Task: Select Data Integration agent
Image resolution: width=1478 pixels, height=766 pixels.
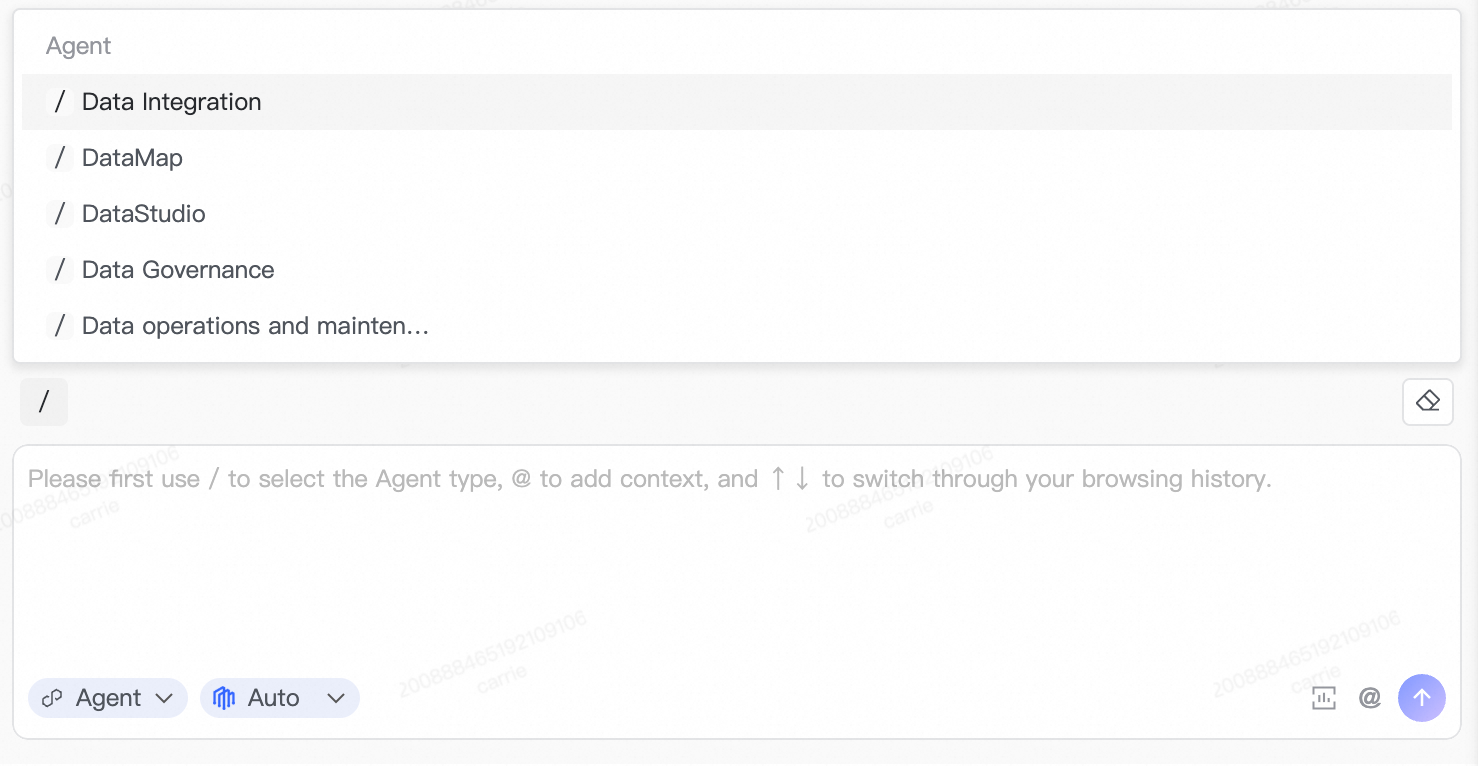Action: (172, 102)
